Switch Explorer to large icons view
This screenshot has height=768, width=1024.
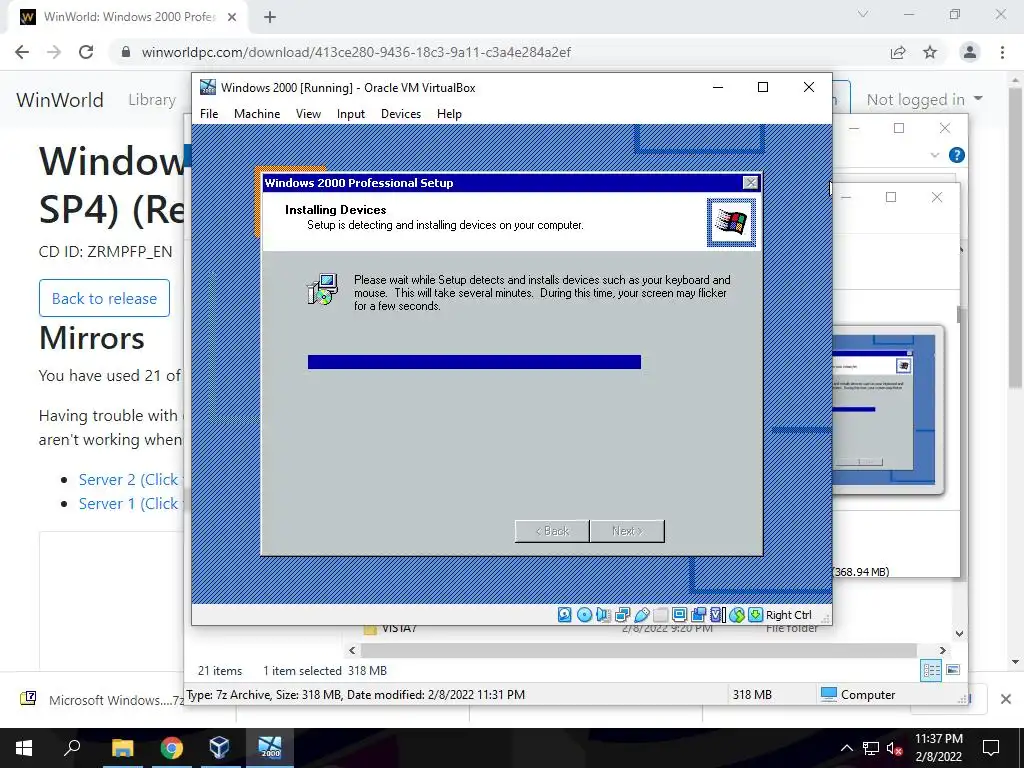tap(953, 670)
